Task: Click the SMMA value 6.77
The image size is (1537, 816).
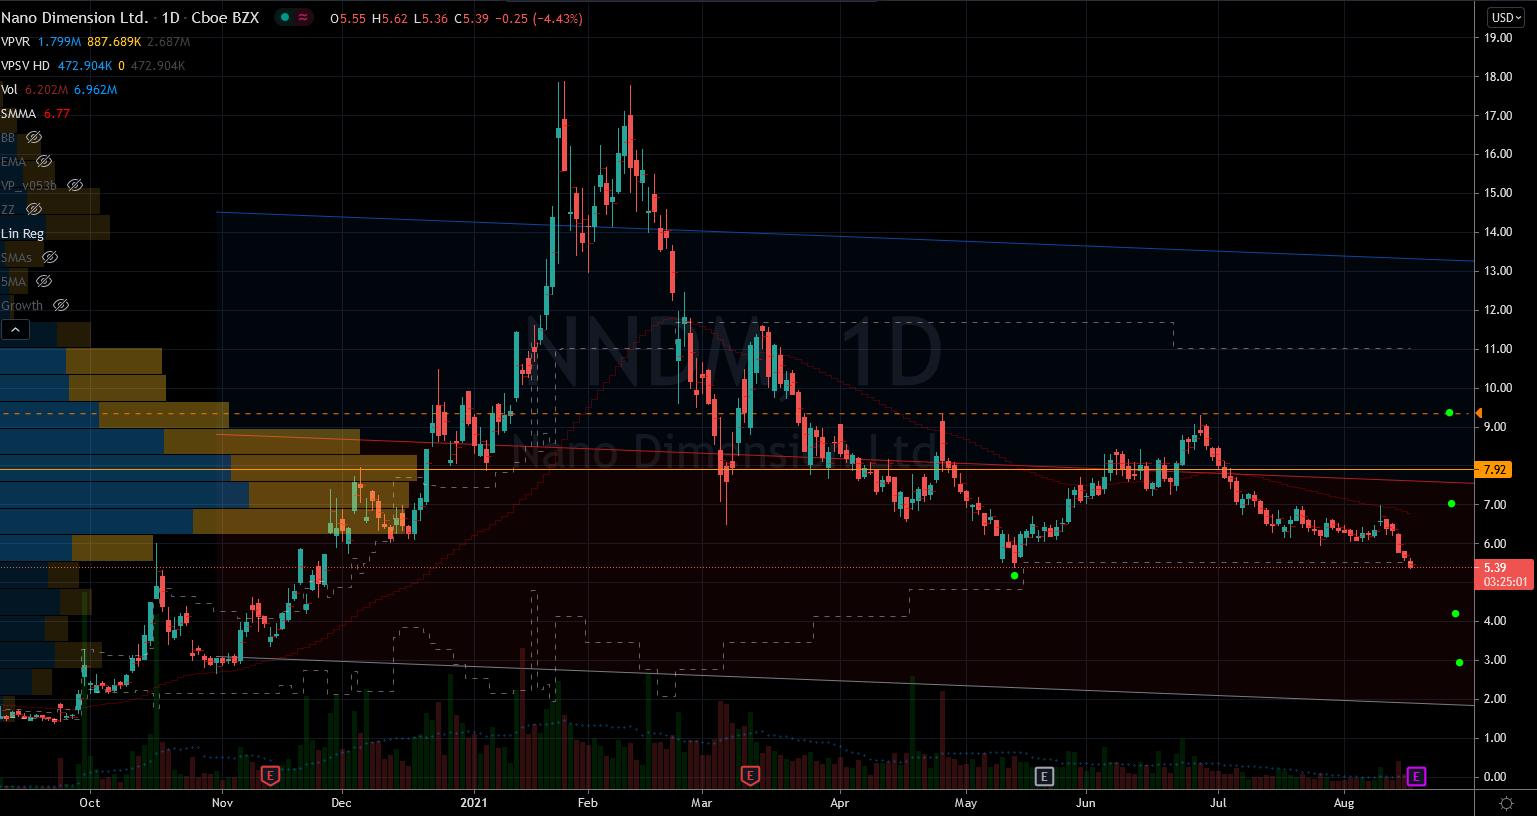Action: click(57, 114)
